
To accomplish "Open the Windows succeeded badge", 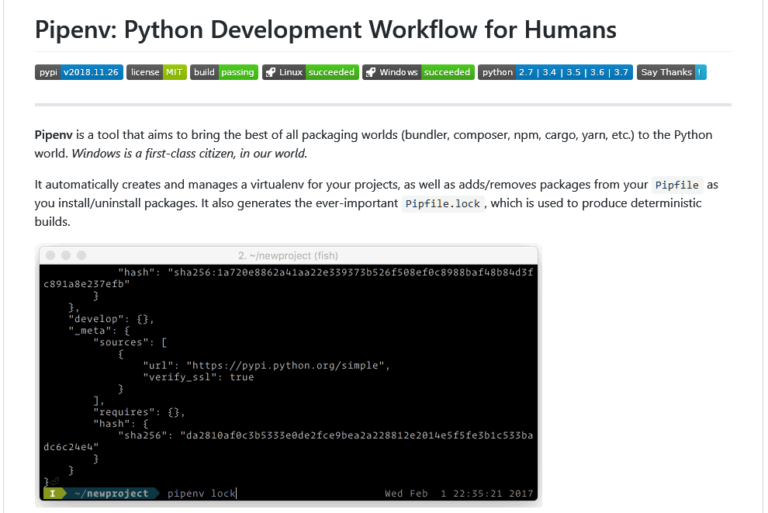I will tap(418, 72).
